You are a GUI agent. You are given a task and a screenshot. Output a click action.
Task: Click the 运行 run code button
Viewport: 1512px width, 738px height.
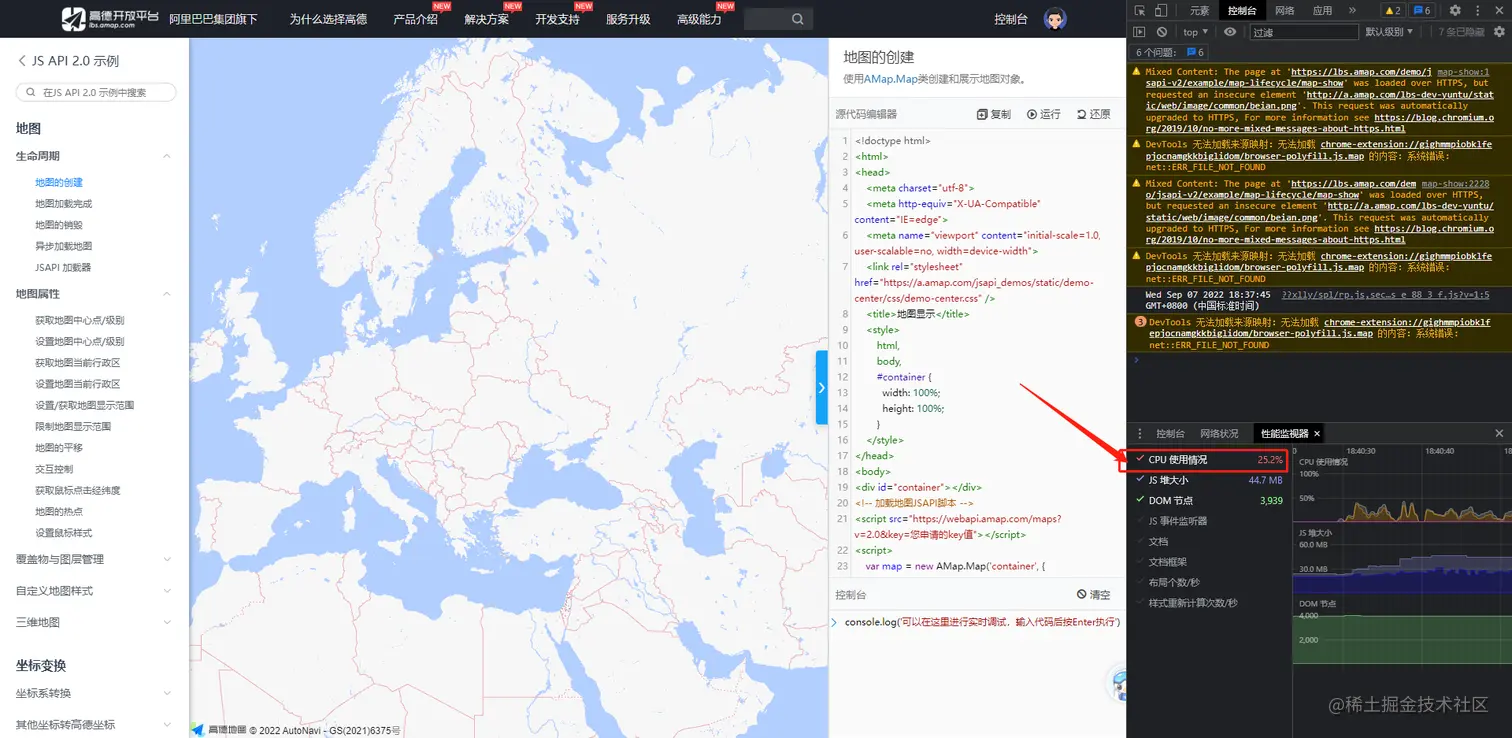[x=1043, y=114]
